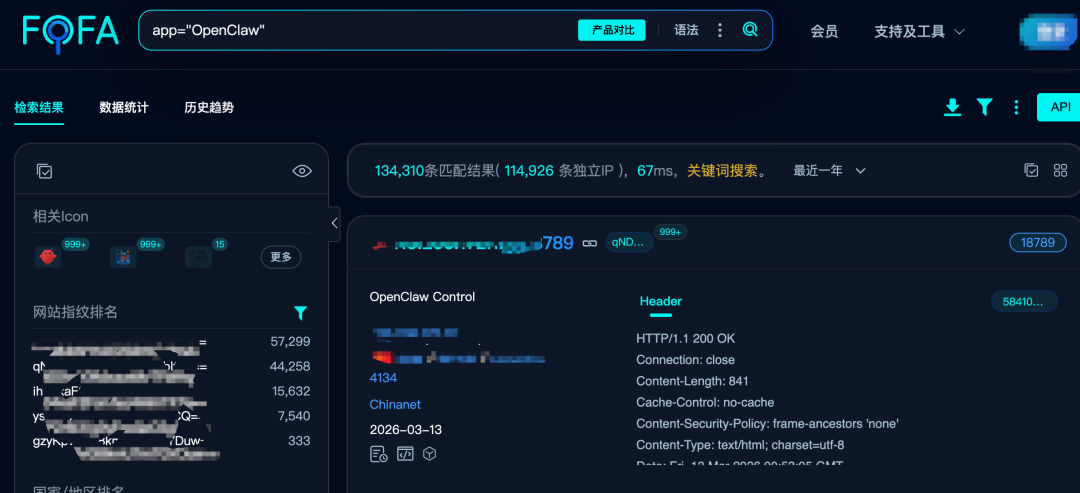The height and width of the screenshot is (493, 1080).
Task: Click the third related icon with 15
Action: pyautogui.click(x=198, y=257)
